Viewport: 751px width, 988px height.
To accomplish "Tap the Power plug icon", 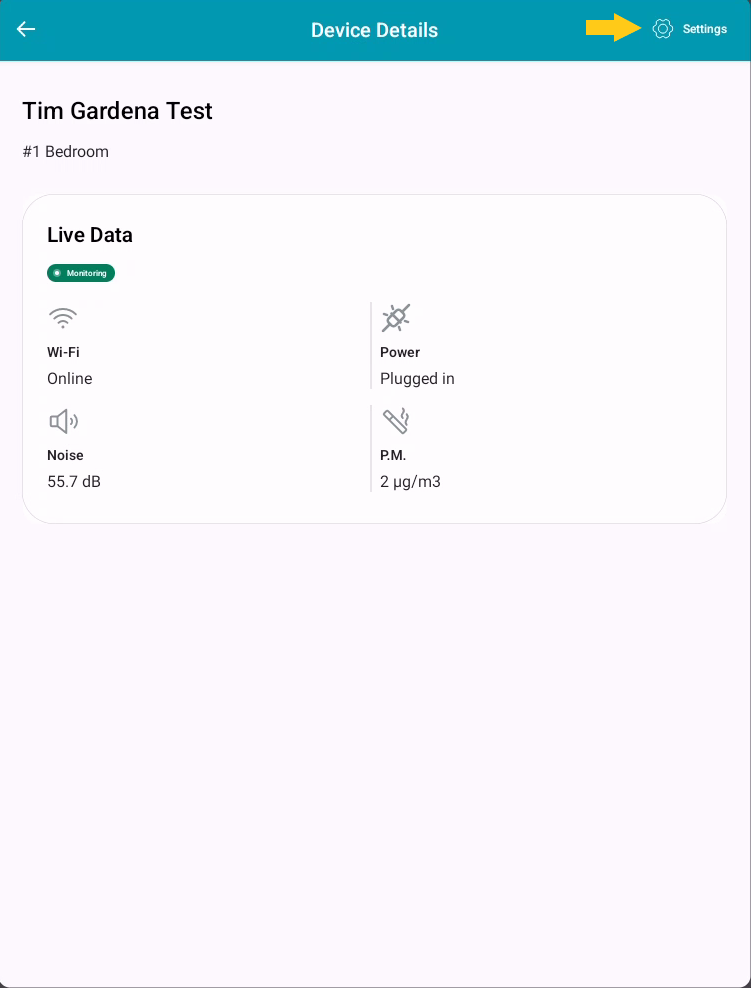I will [x=395, y=317].
